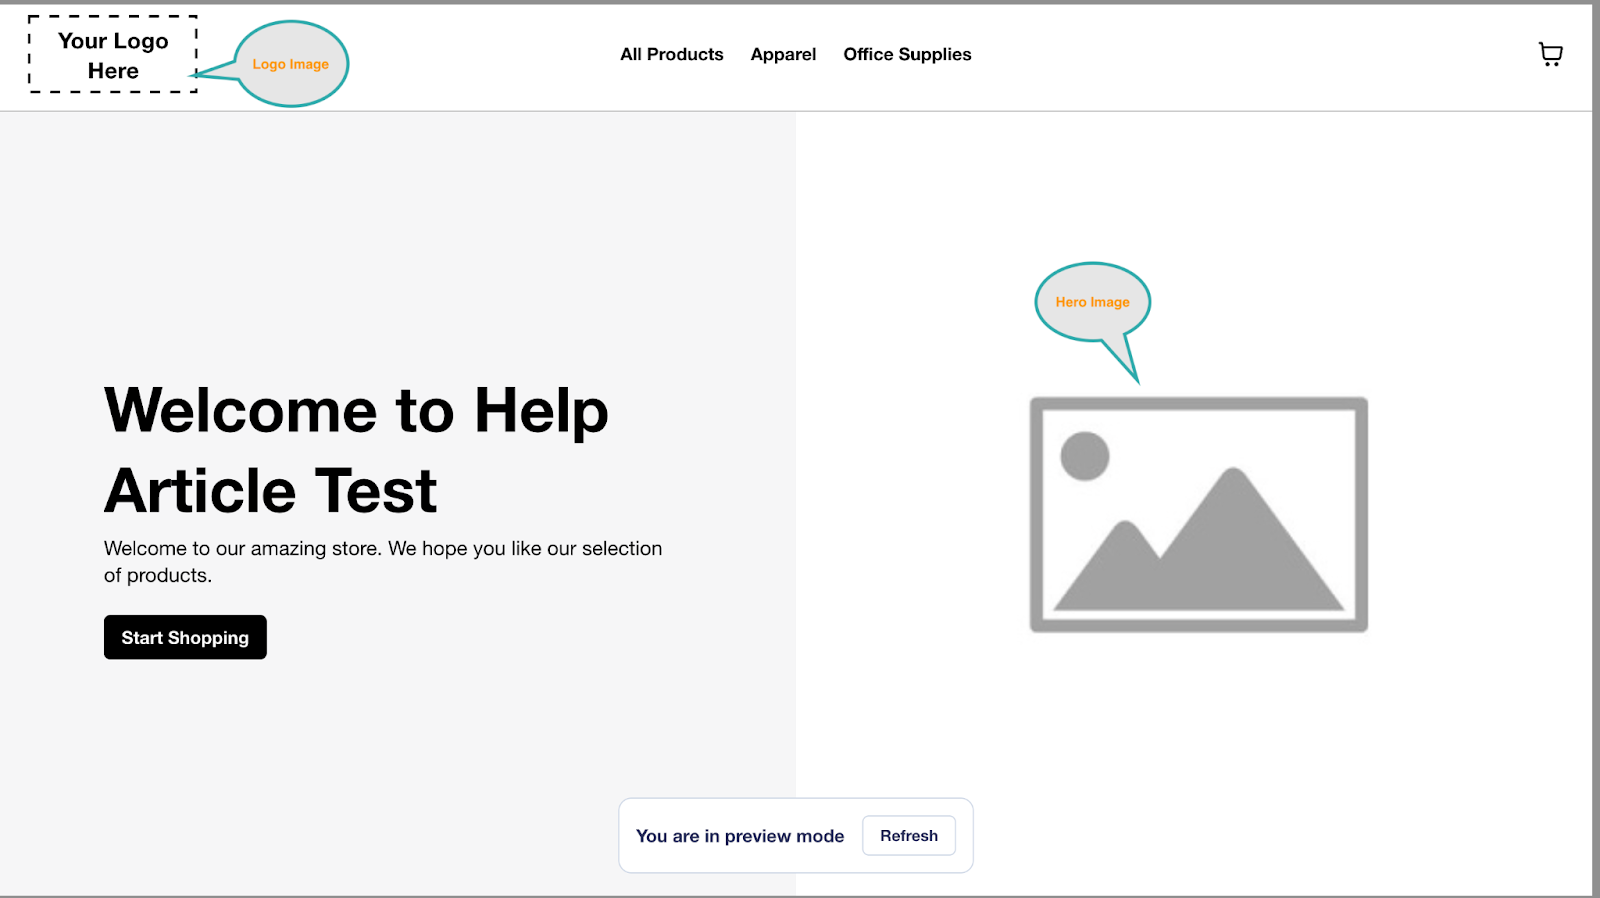Click the pointer tail of the Hero Image bubble
The height and width of the screenshot is (898, 1600).
[1125, 358]
